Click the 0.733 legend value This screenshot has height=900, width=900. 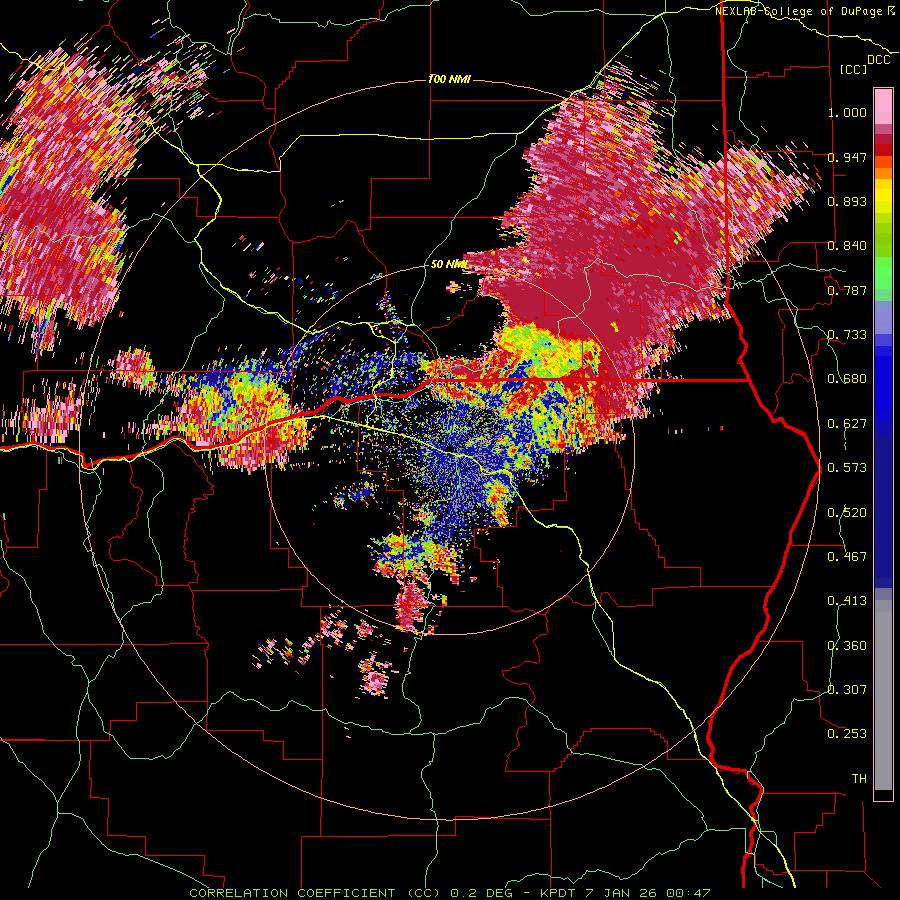point(847,335)
